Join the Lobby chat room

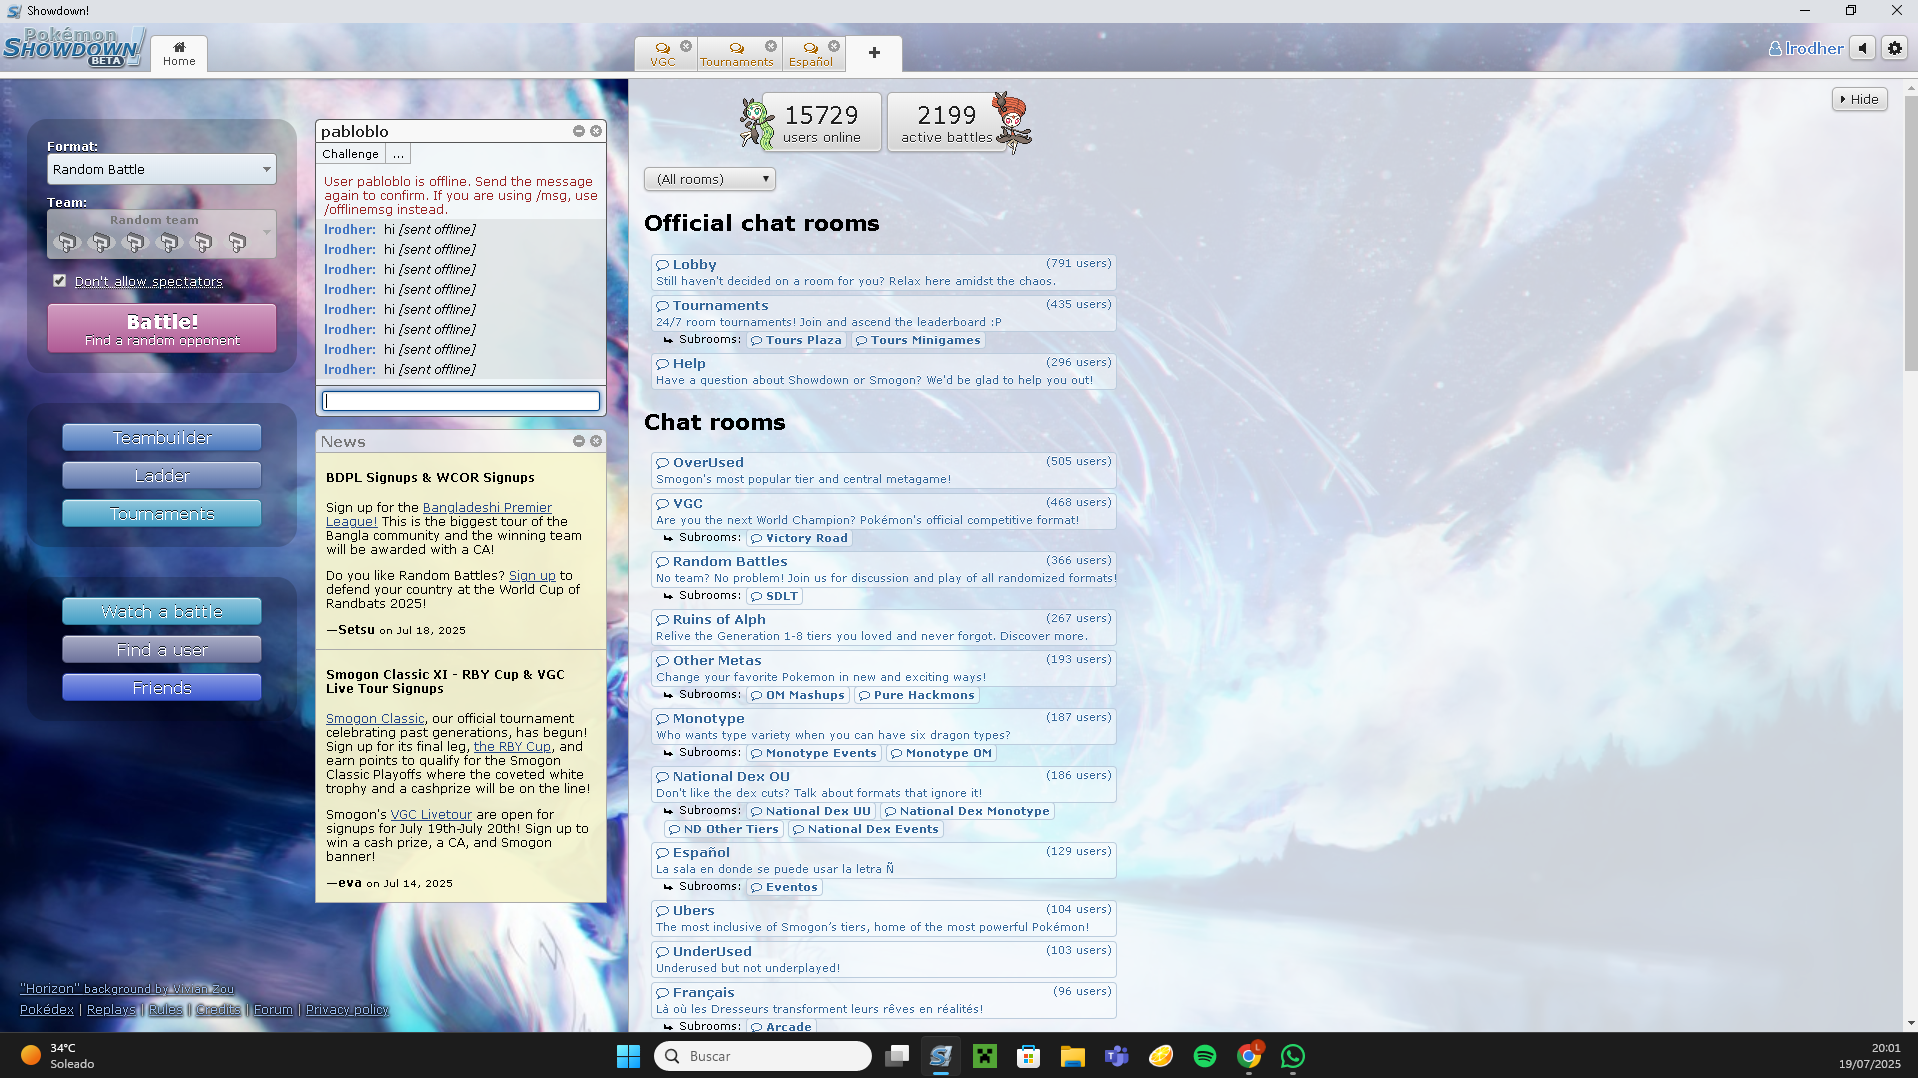884,272
